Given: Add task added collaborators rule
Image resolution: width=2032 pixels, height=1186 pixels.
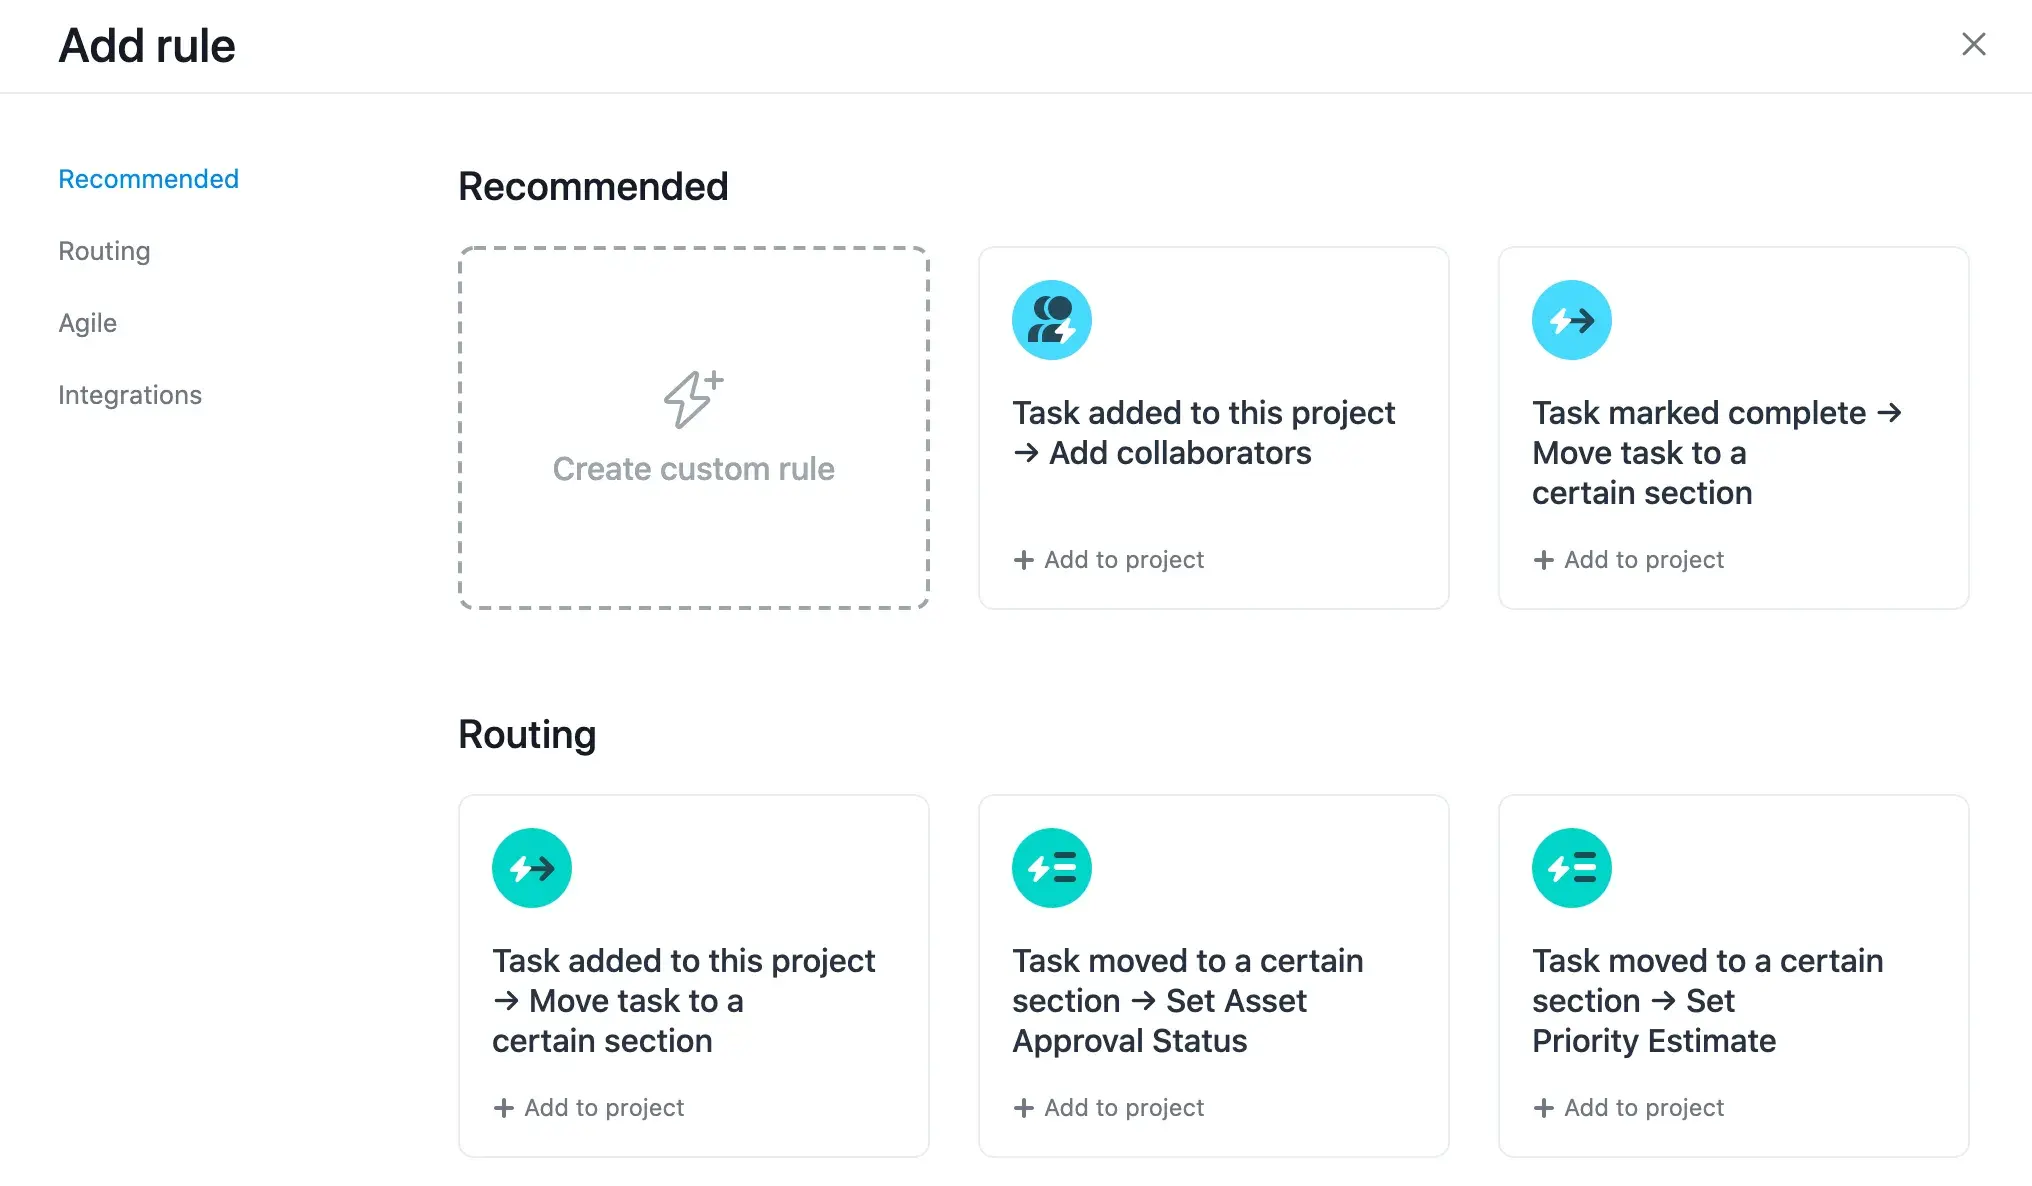Looking at the screenshot, I should coord(1109,558).
